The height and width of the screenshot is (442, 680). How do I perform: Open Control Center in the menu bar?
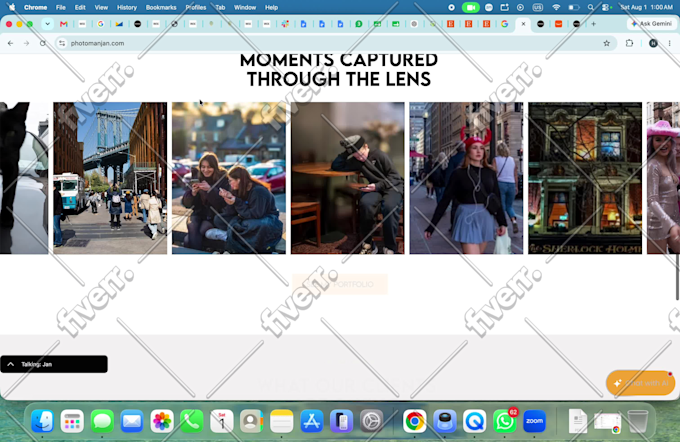[607, 7]
